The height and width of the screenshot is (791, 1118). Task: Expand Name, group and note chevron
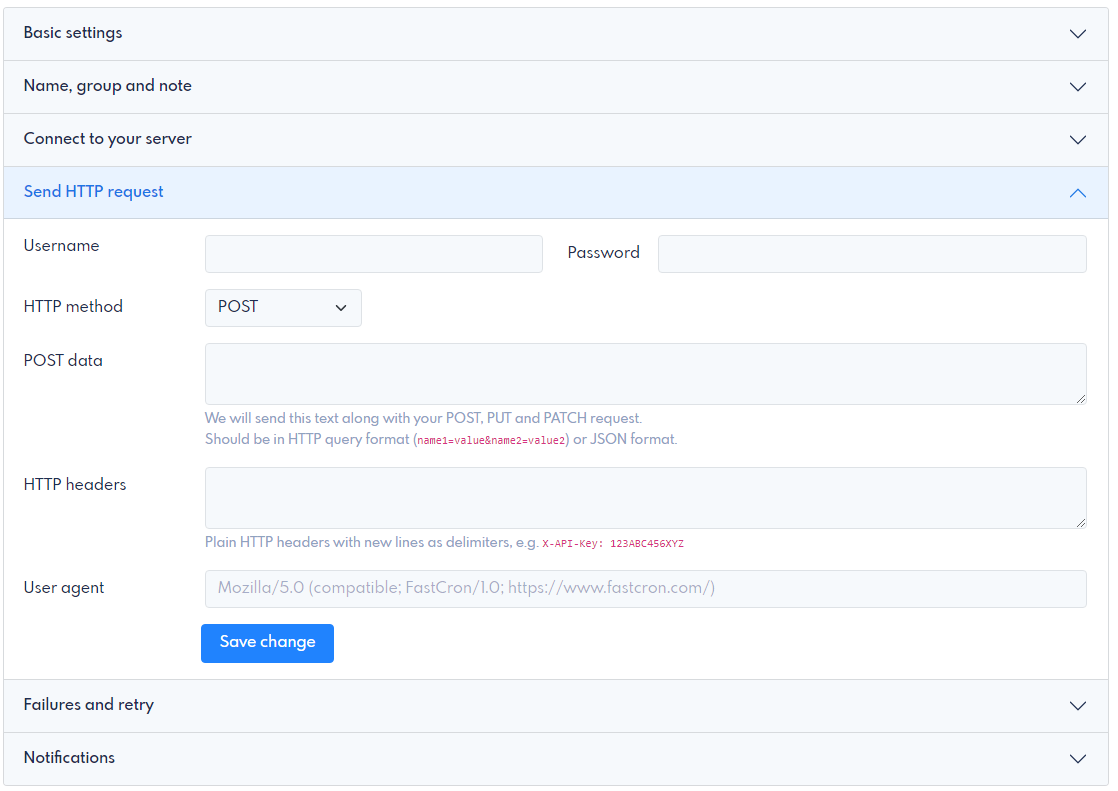point(1077,86)
